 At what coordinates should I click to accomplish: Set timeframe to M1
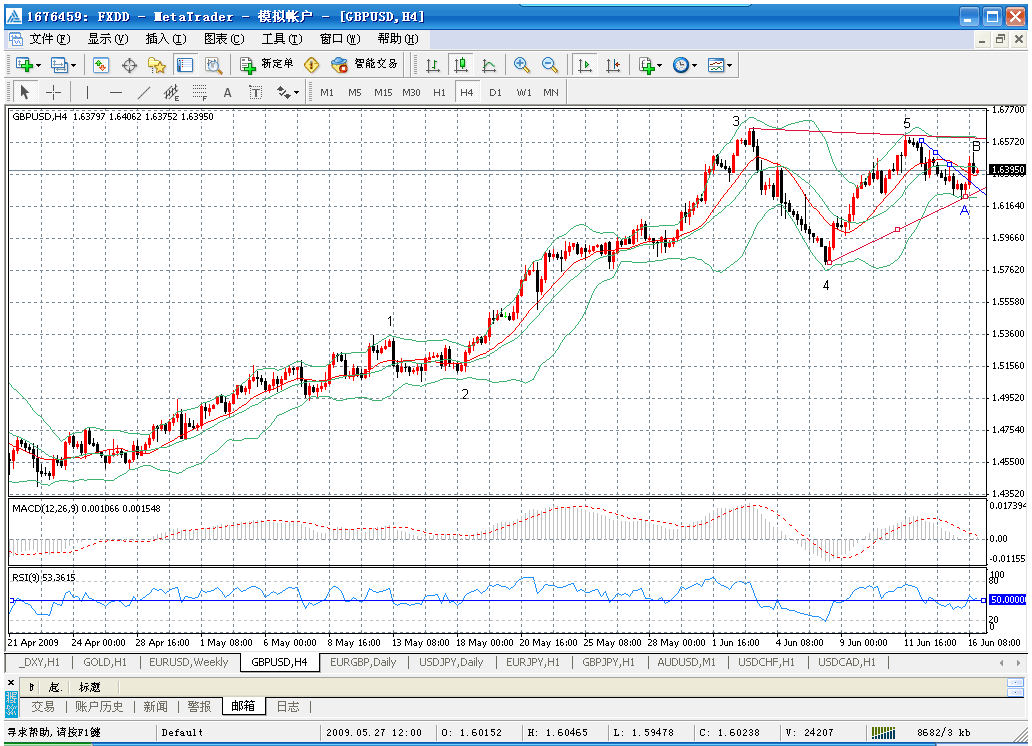327,92
